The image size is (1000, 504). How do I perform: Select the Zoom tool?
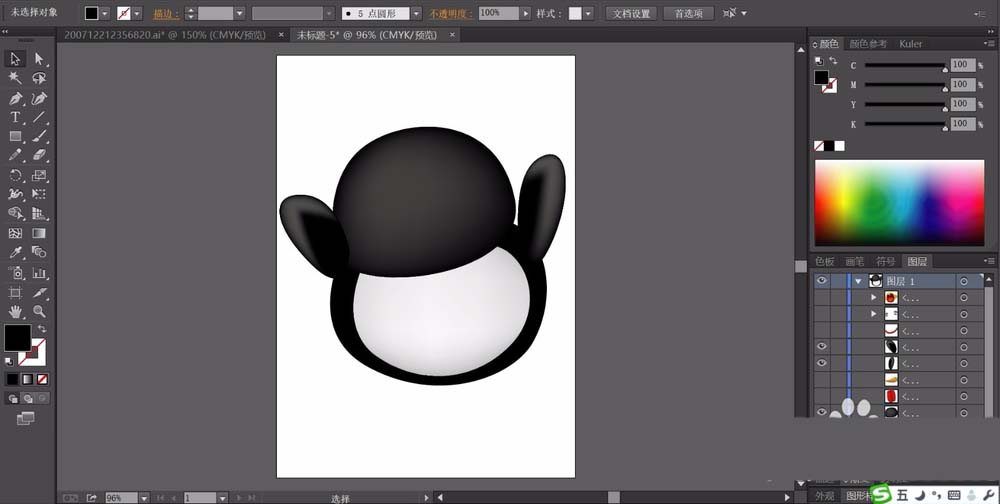point(39,312)
